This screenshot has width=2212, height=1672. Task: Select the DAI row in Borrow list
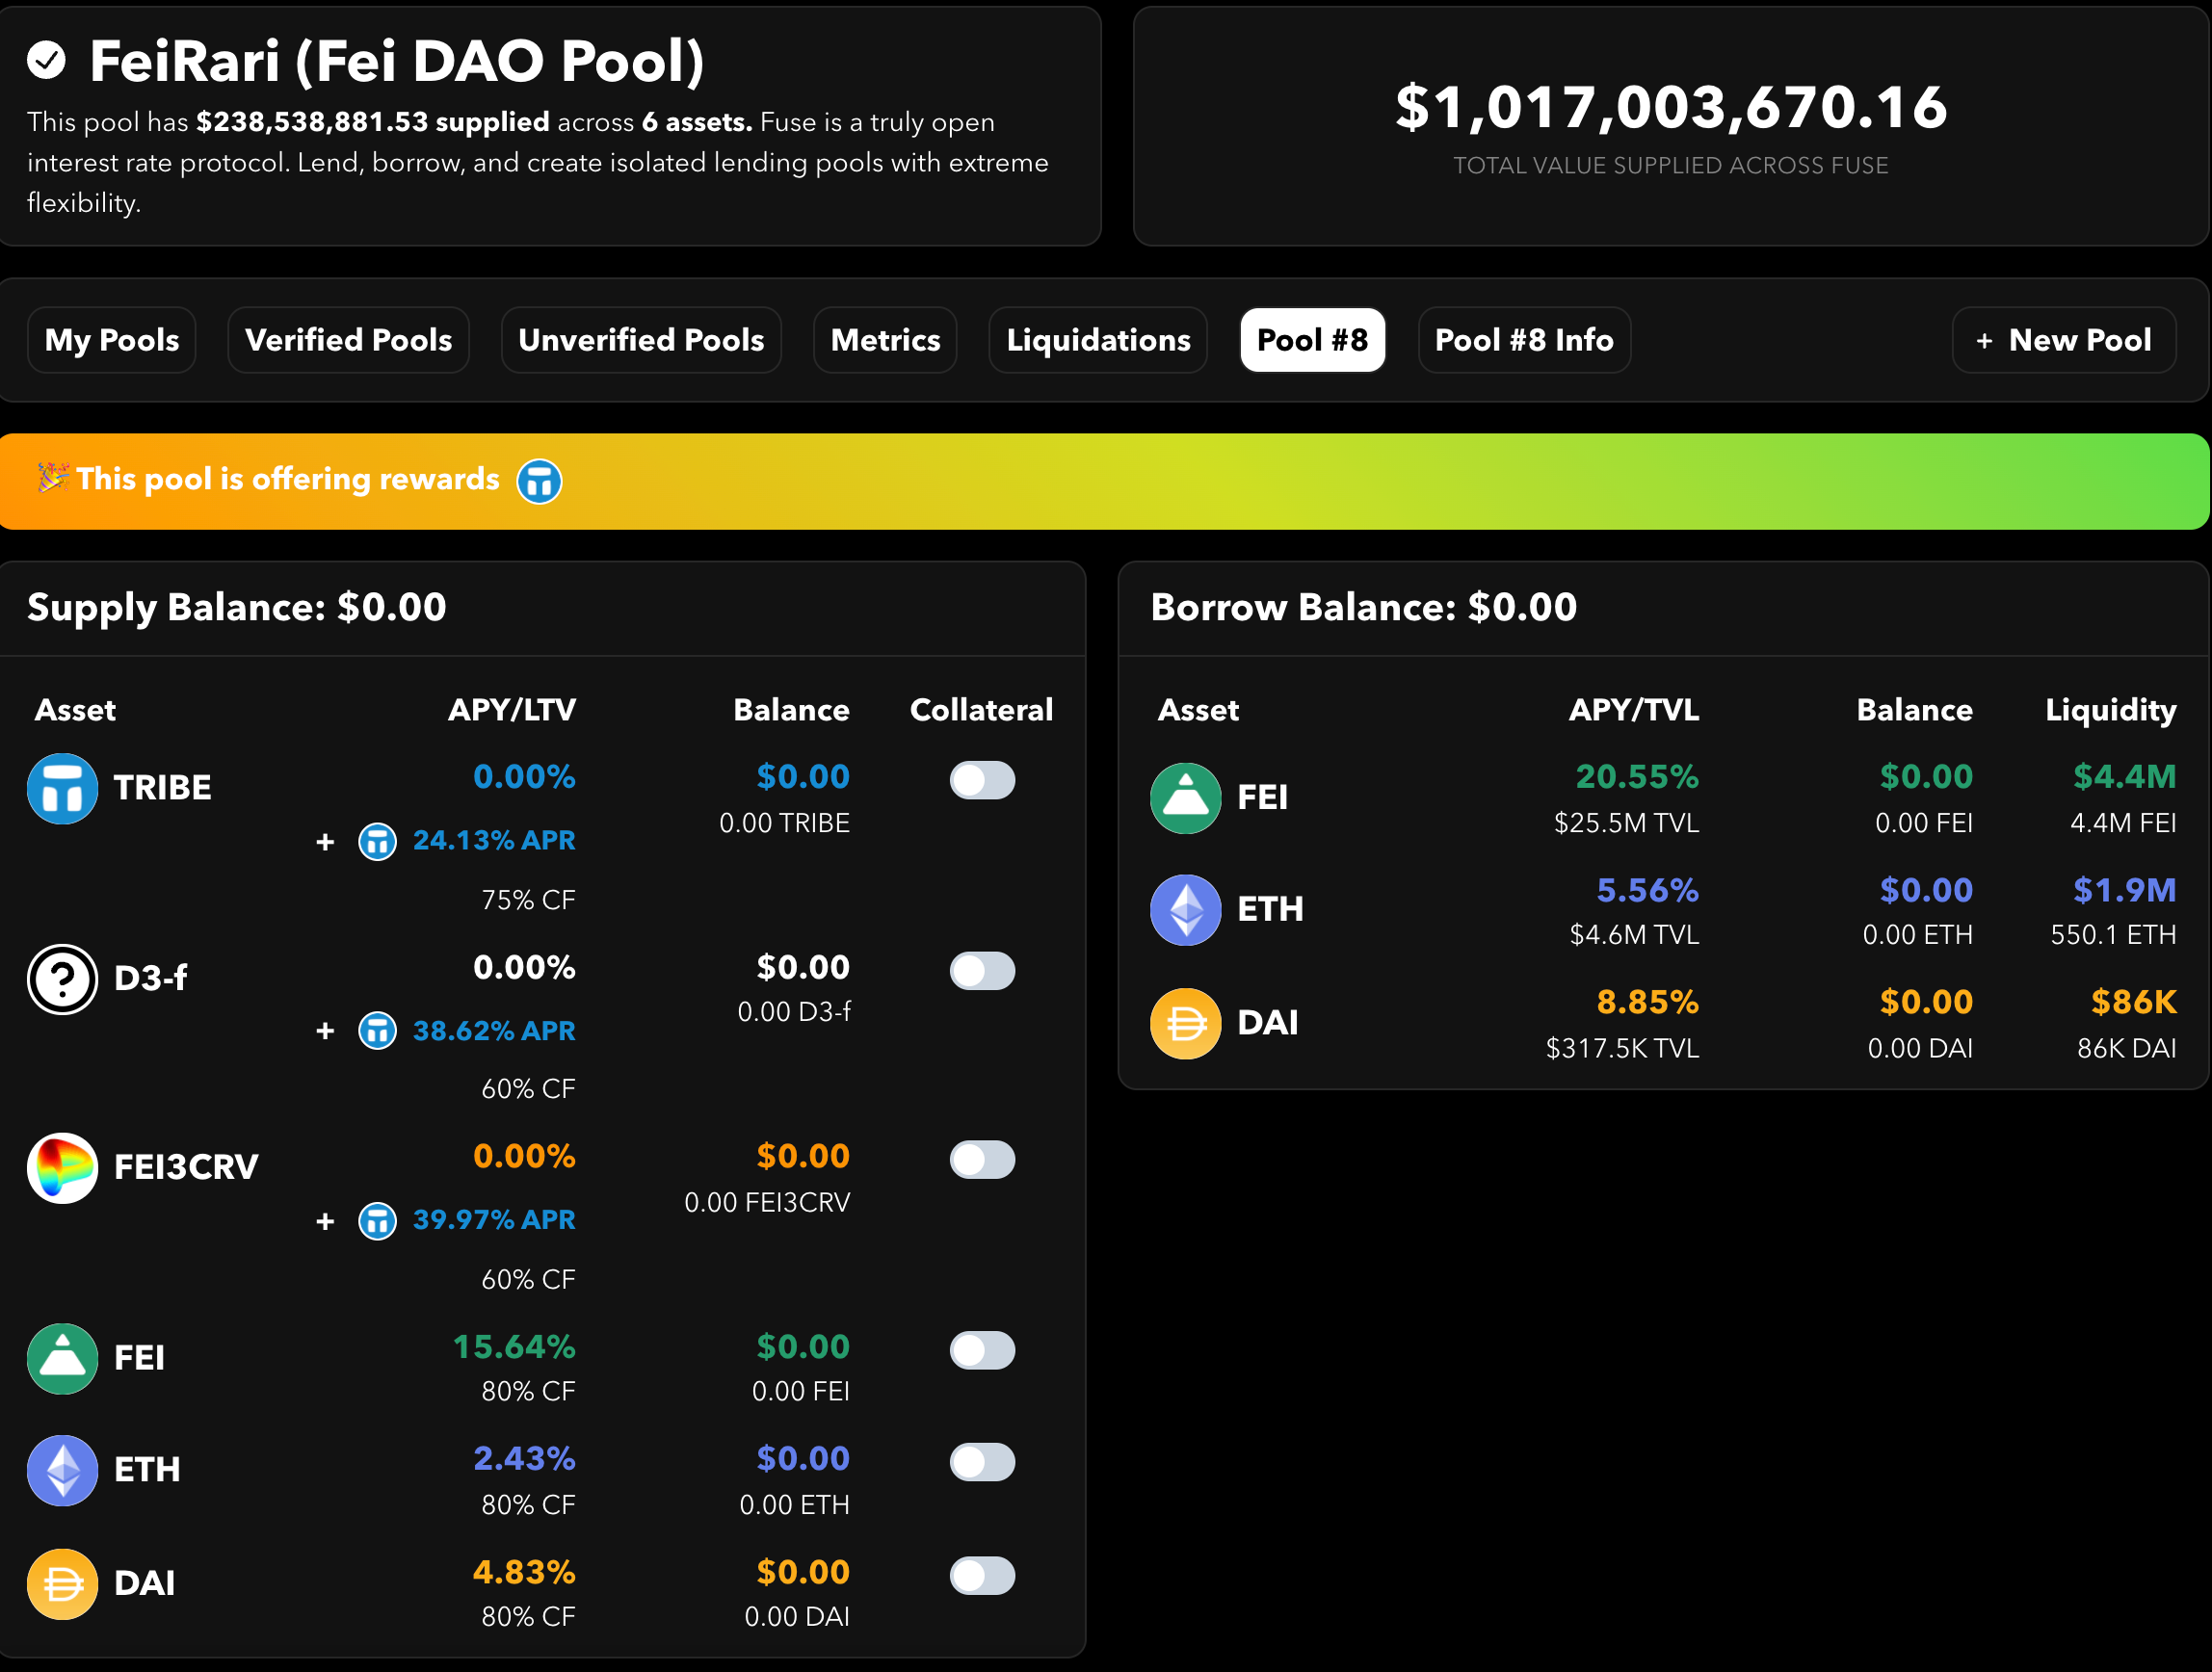pyautogui.click(x=1660, y=1023)
